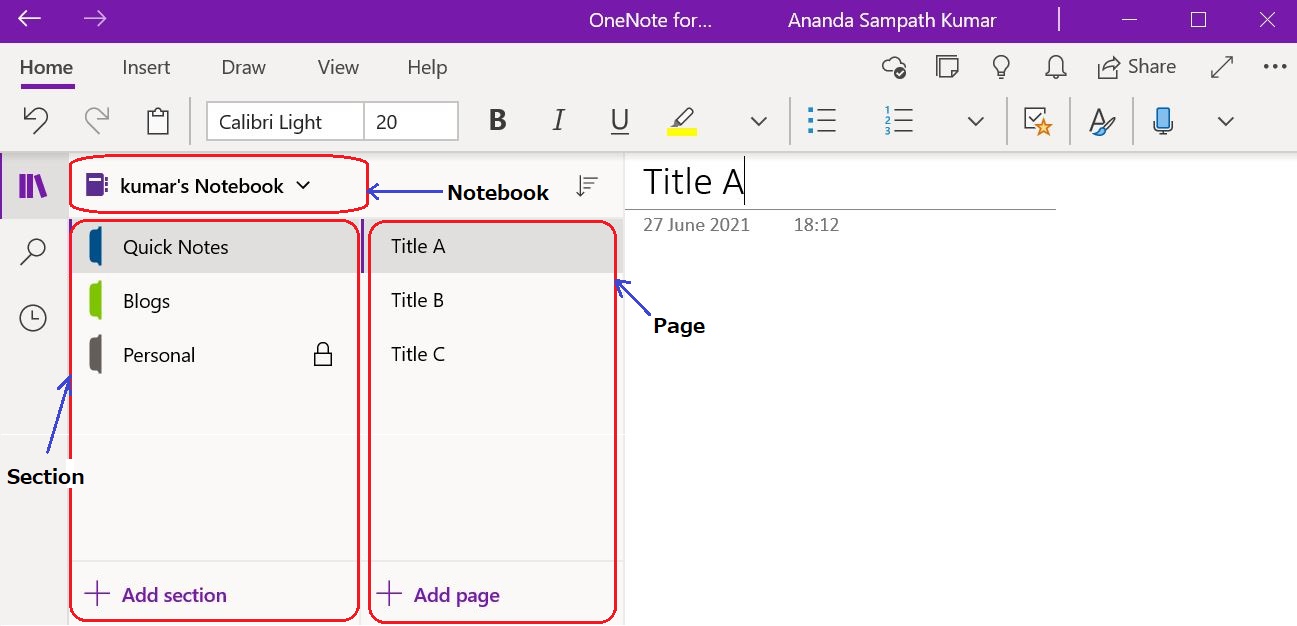The height and width of the screenshot is (626, 1297).
Task: Undo the last action
Action: pos(35,121)
